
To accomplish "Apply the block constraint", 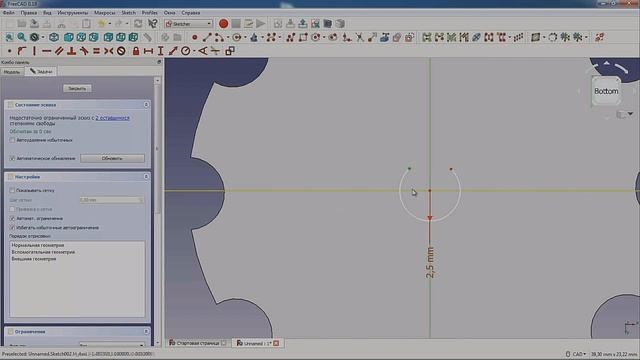I will tap(121, 51).
